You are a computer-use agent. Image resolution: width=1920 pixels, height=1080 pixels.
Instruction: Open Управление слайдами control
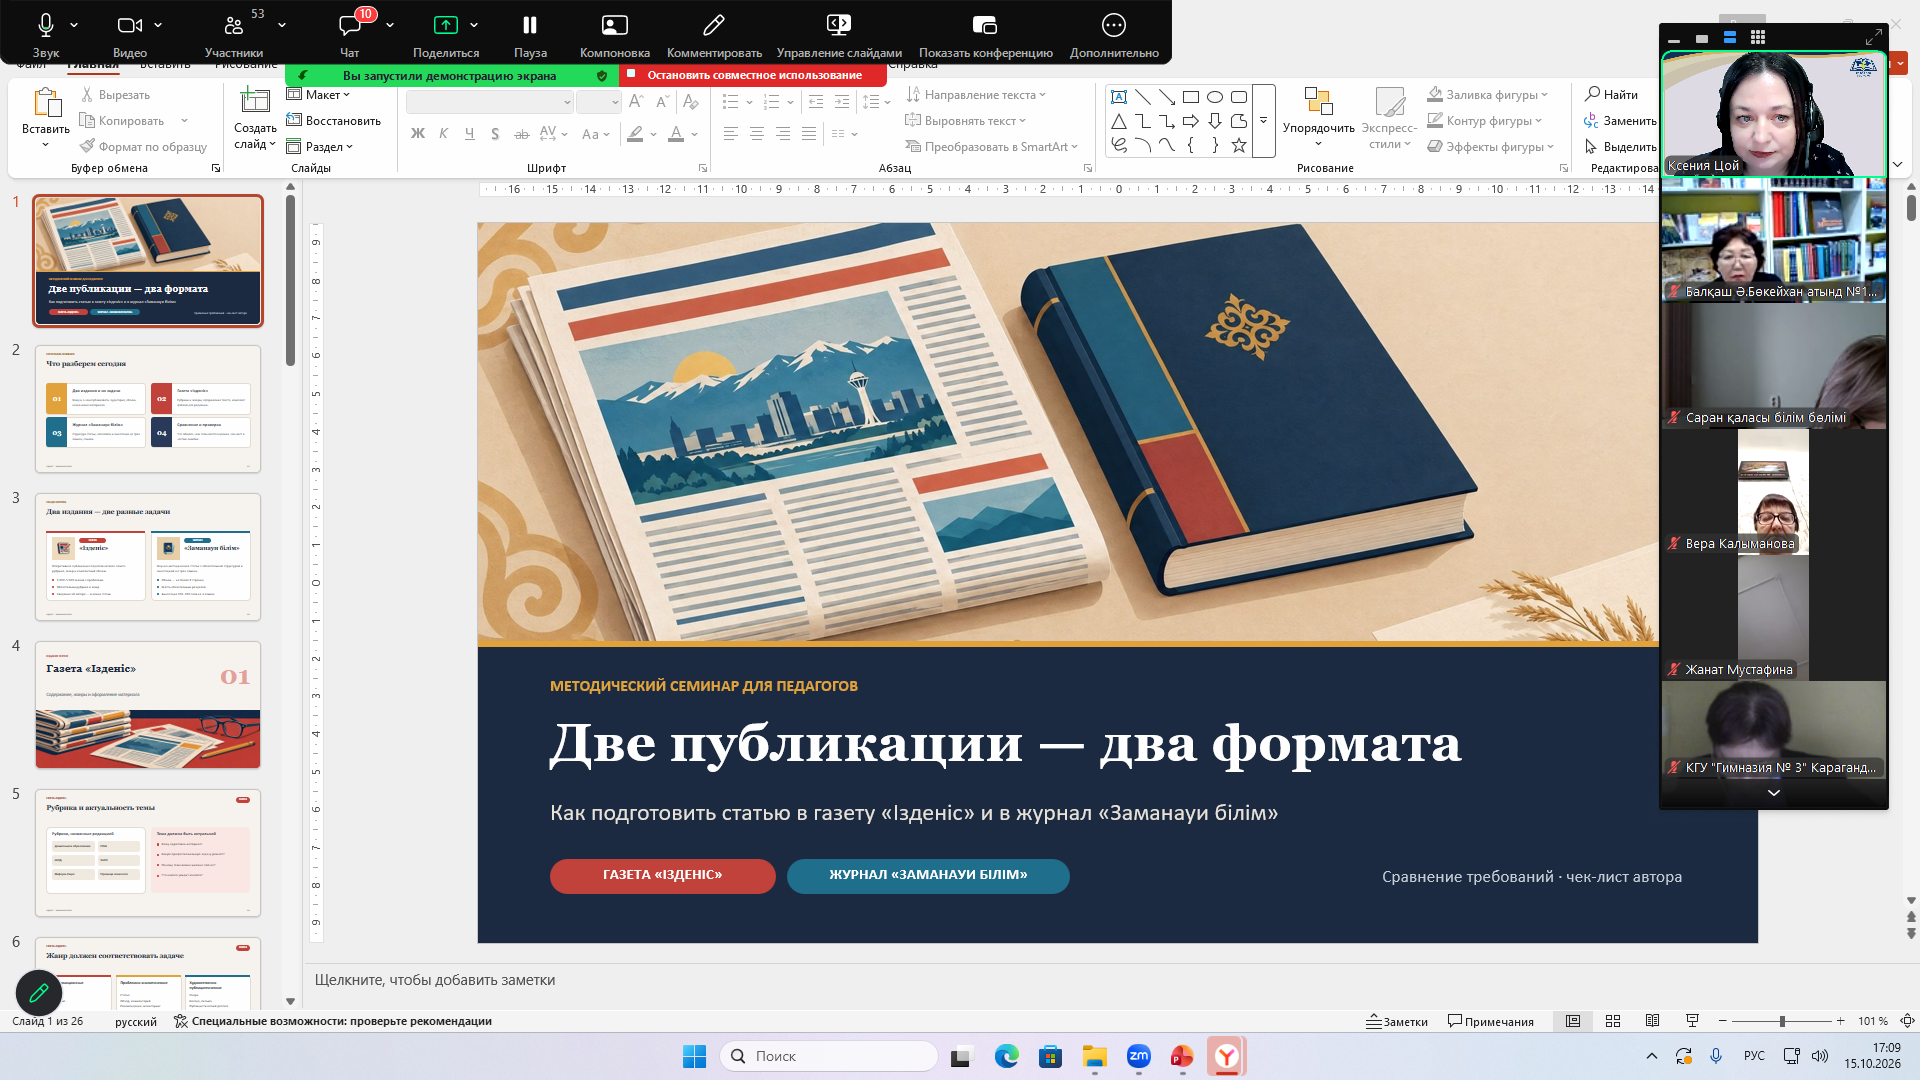coord(839,34)
